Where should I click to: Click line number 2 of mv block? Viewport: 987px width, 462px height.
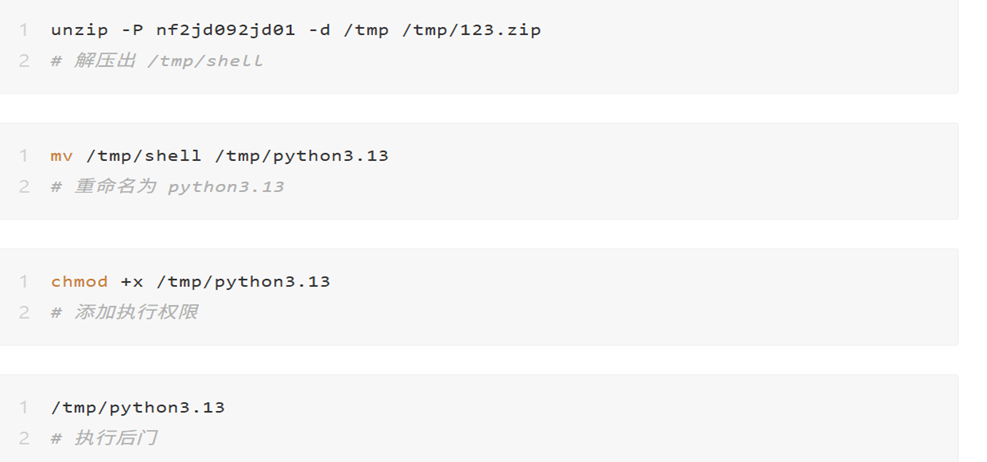(24, 187)
